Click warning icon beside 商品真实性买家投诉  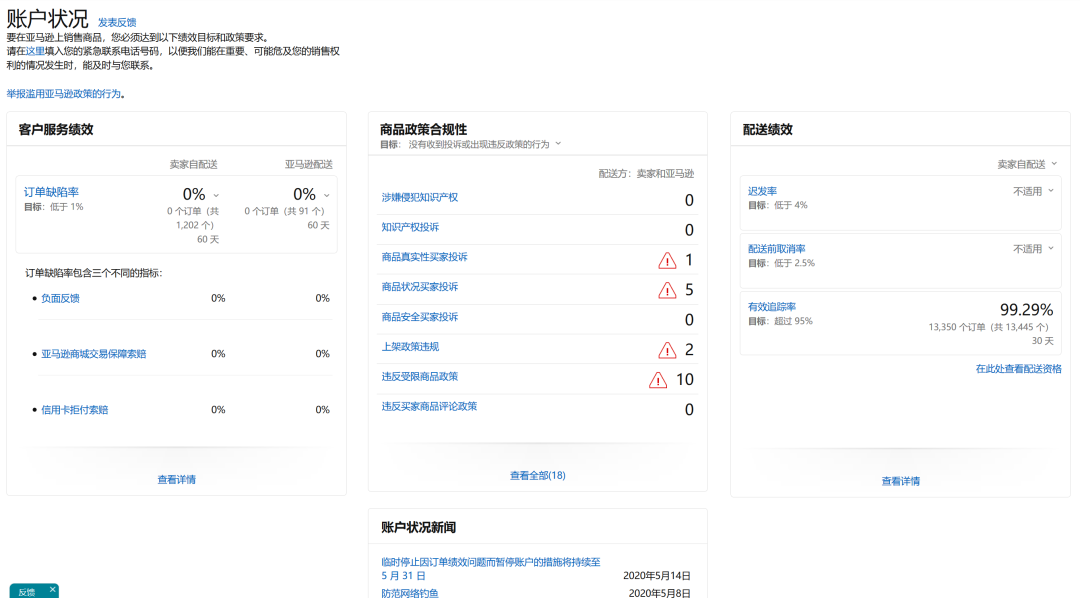coord(669,259)
